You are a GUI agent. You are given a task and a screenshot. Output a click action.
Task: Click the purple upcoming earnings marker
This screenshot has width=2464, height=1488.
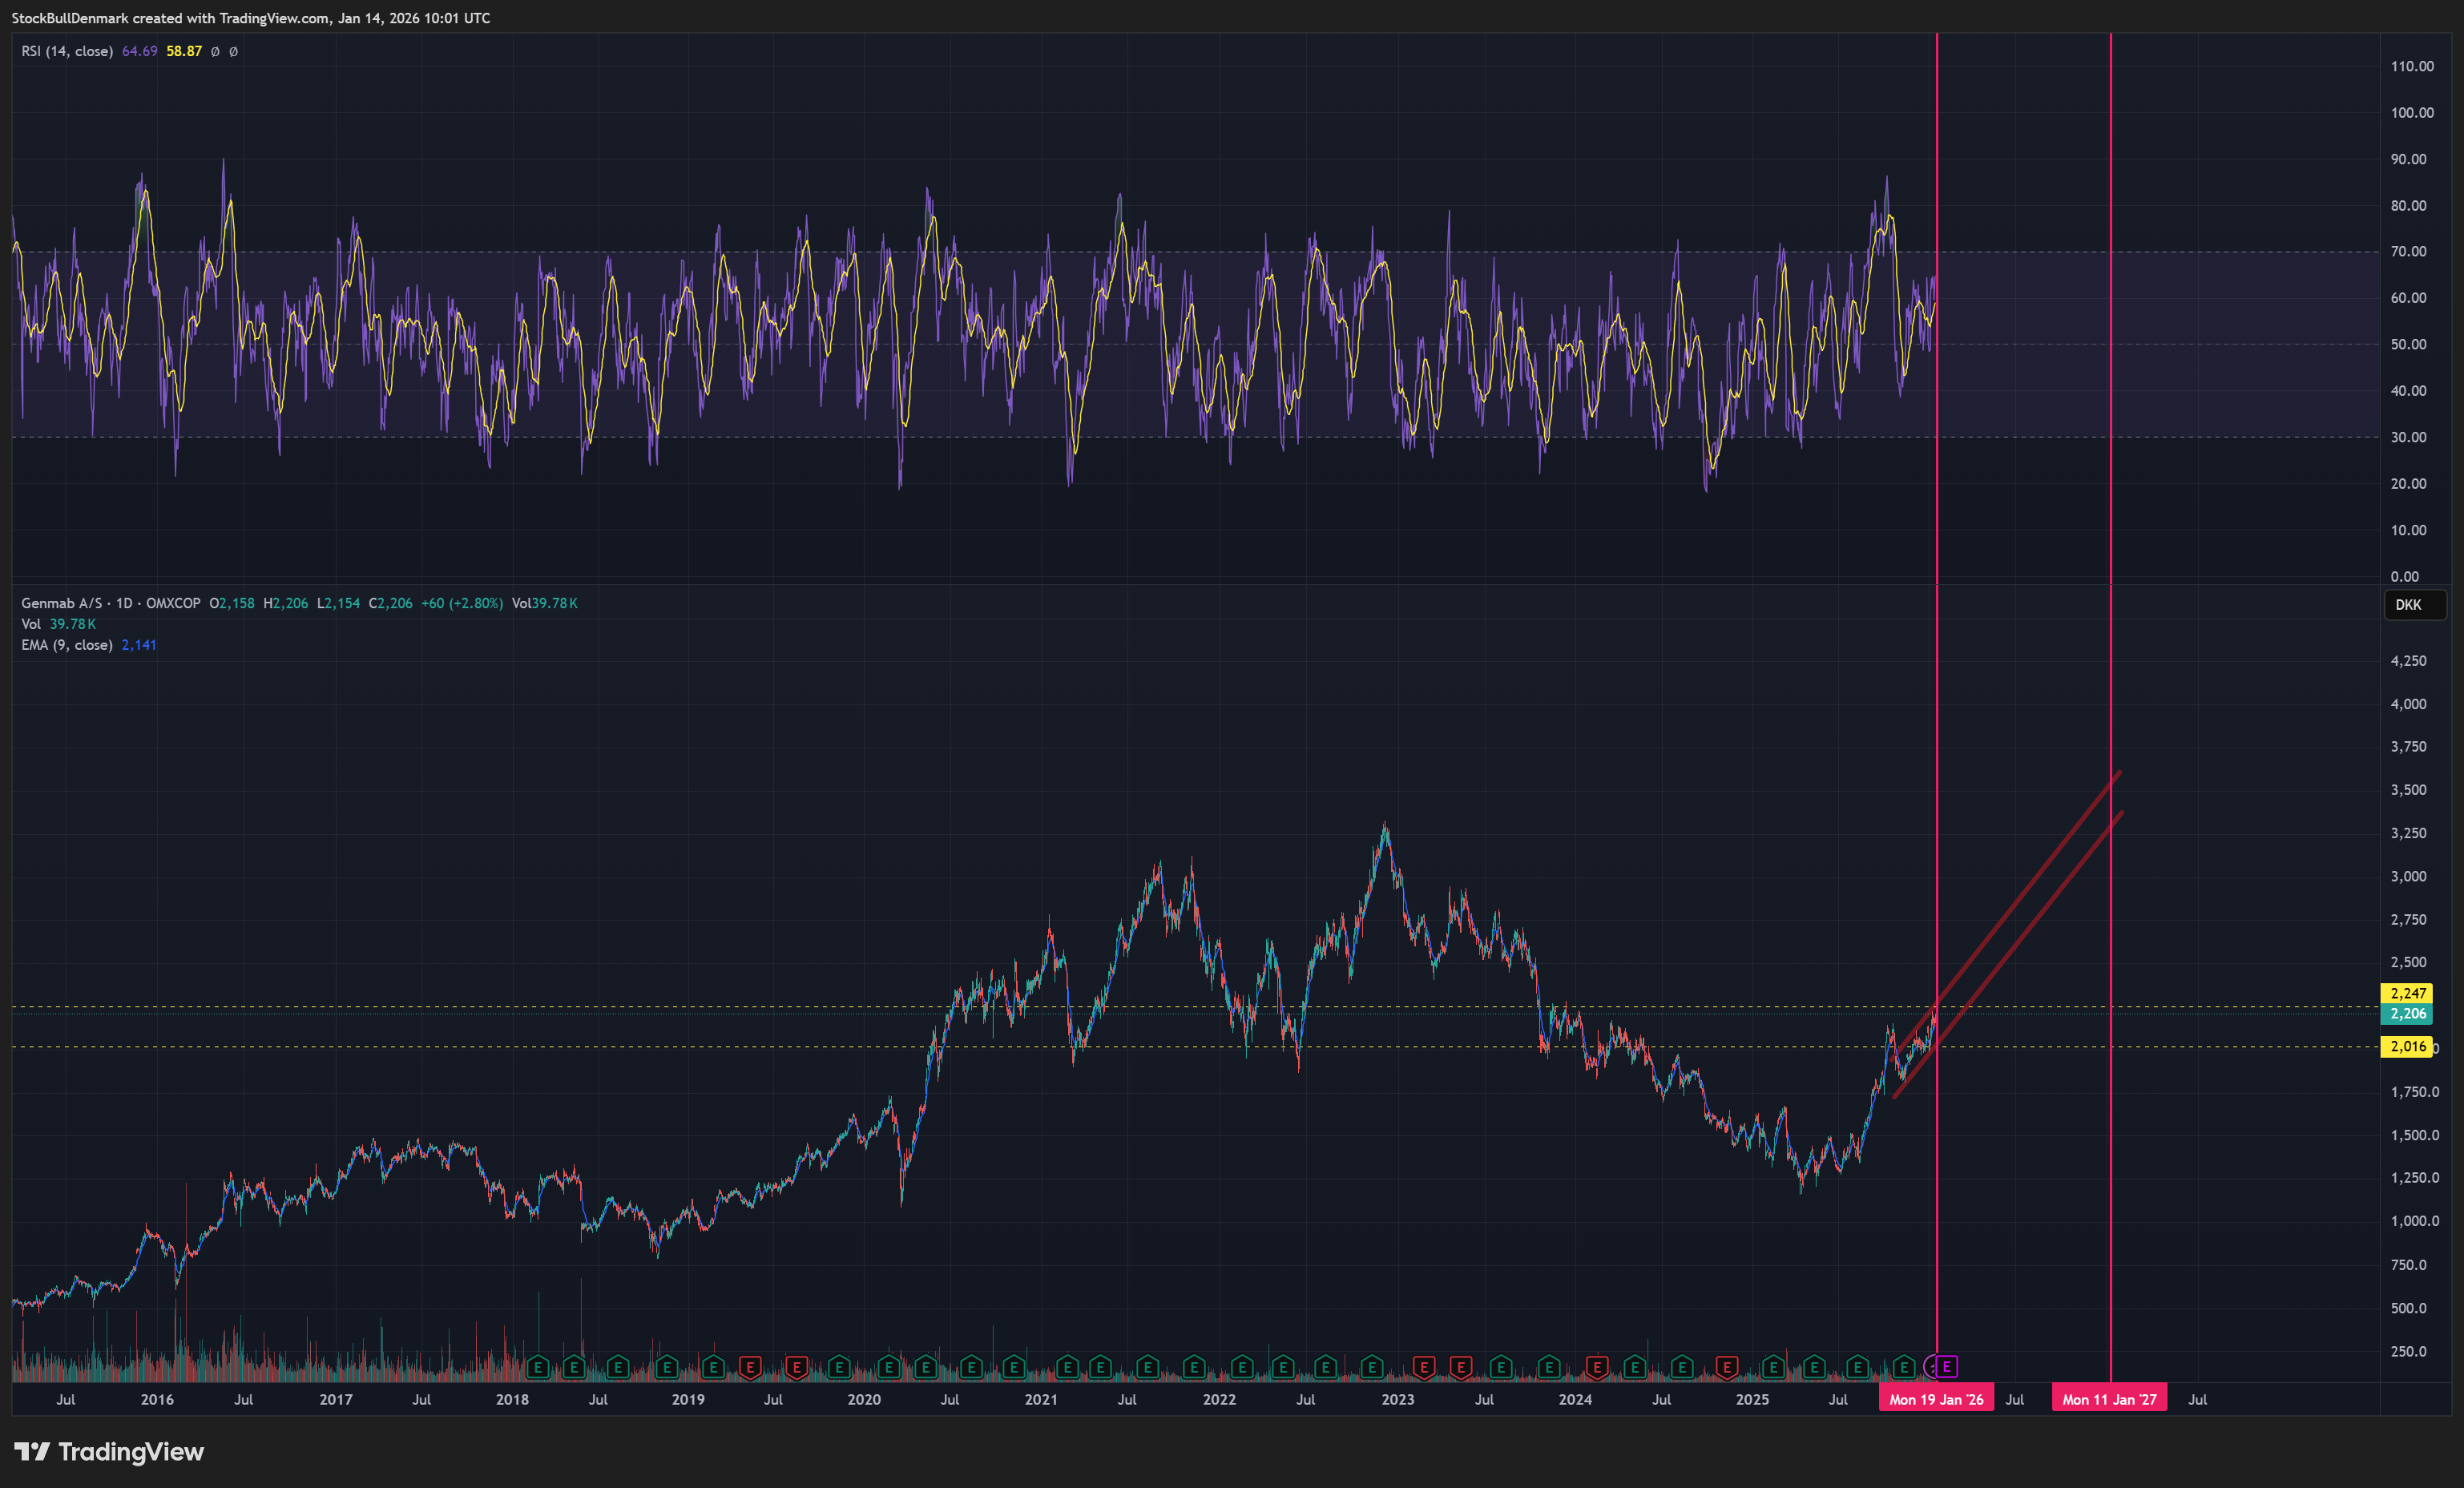coord(1946,1366)
